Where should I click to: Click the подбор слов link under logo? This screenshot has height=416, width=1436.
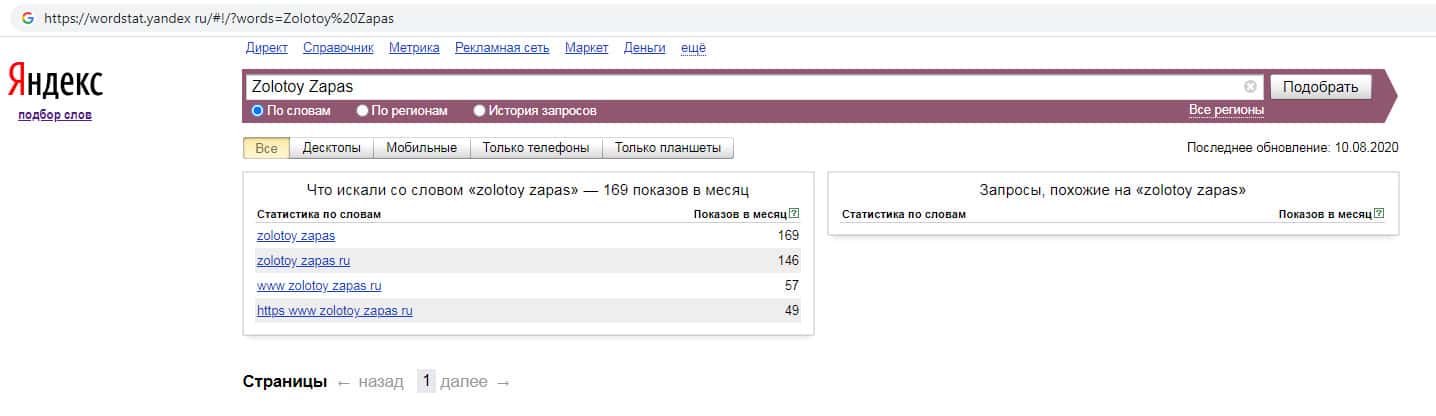pyautogui.click(x=55, y=115)
